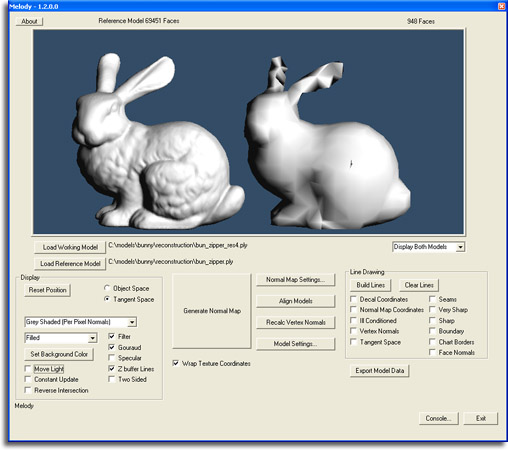Image resolution: width=508 pixels, height=450 pixels.
Task: Click the Build Lines button
Action: tap(371, 285)
